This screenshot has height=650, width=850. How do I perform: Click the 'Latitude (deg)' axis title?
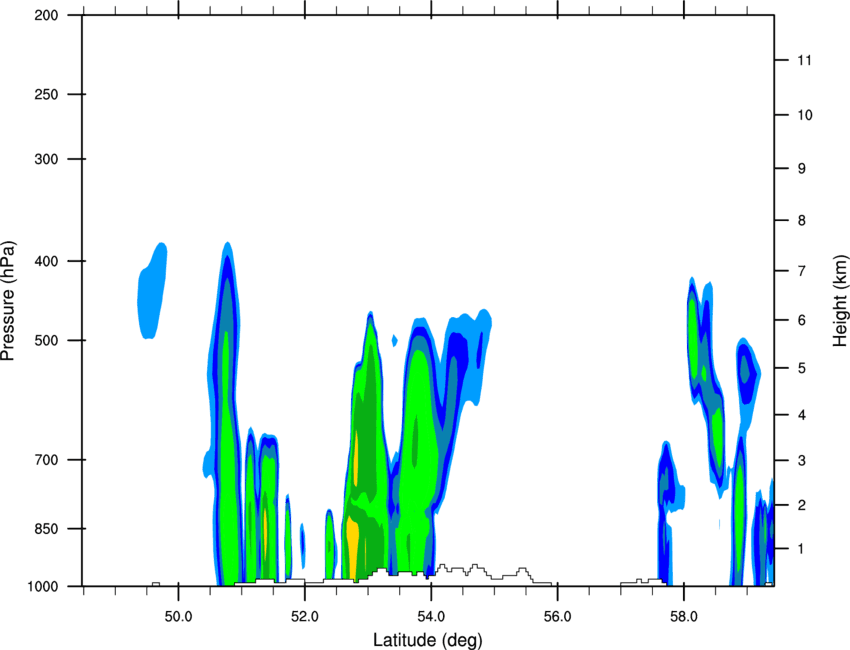click(427, 640)
